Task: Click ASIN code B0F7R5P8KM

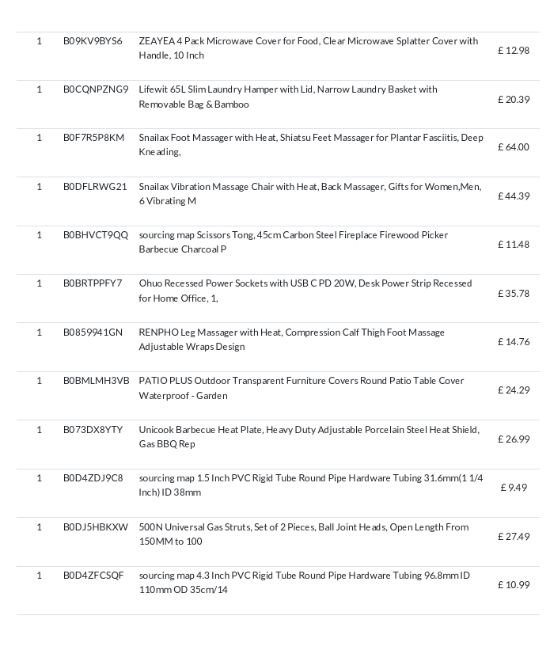Action: point(94,138)
